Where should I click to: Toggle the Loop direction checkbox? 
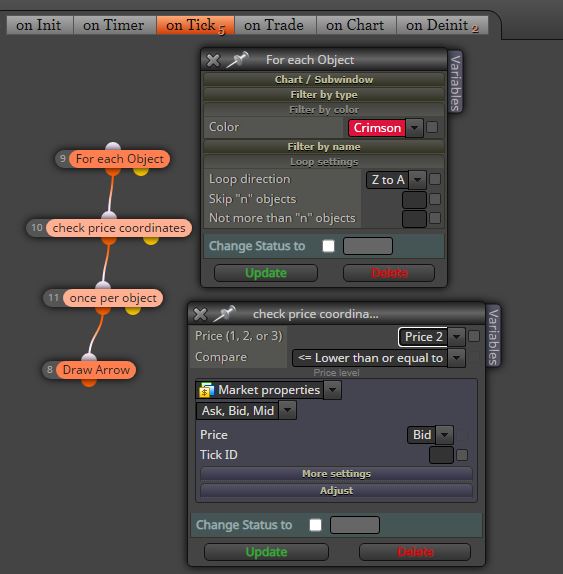click(x=435, y=179)
